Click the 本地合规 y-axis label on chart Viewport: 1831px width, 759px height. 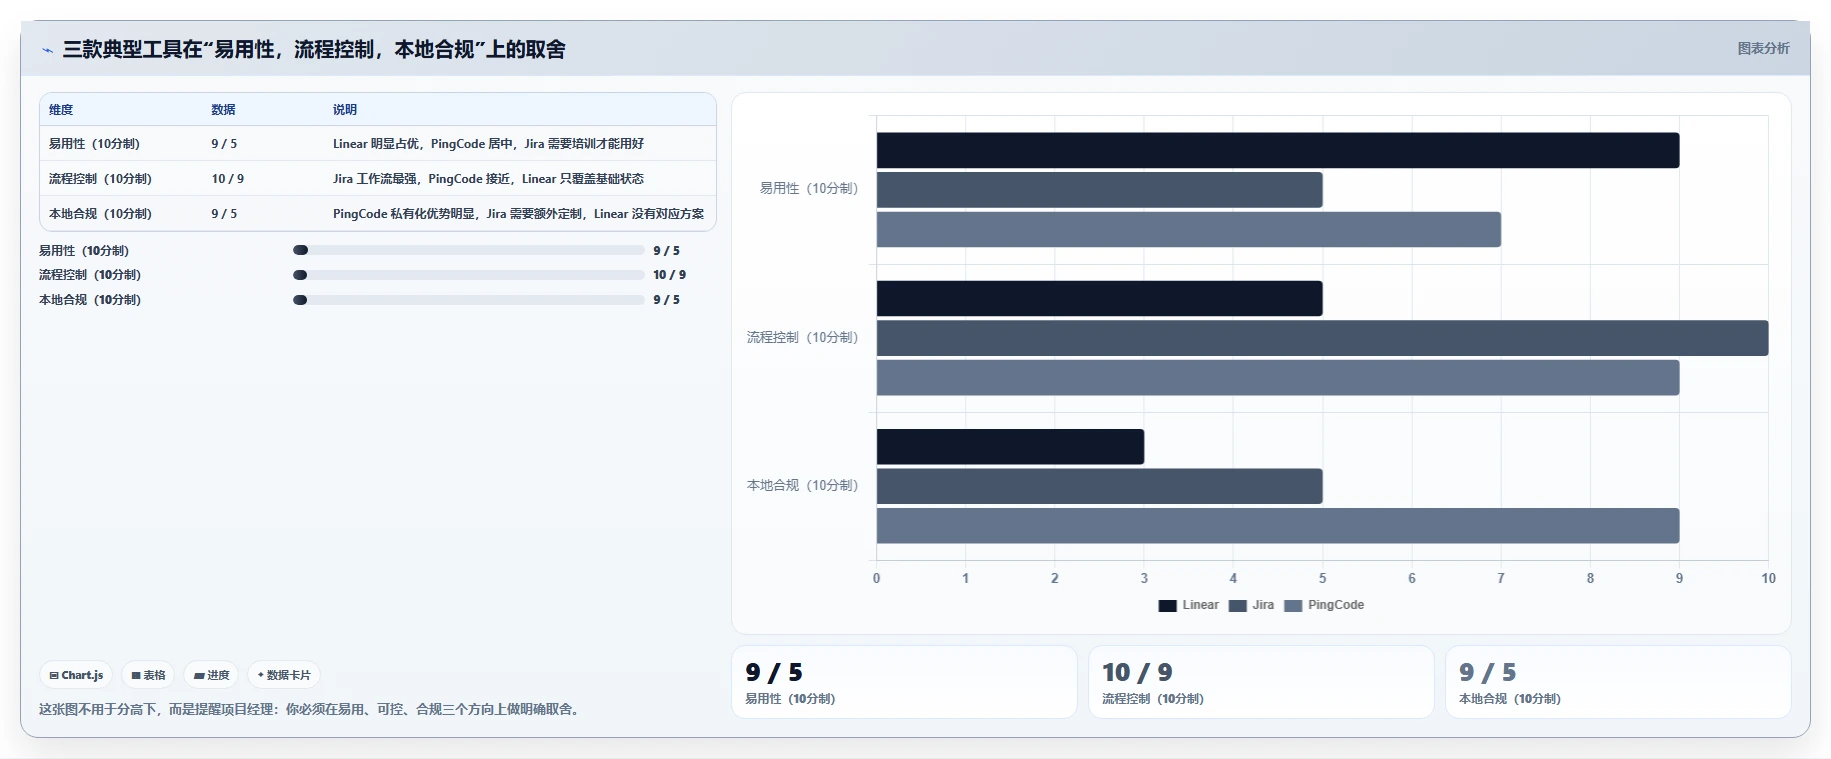803,485
